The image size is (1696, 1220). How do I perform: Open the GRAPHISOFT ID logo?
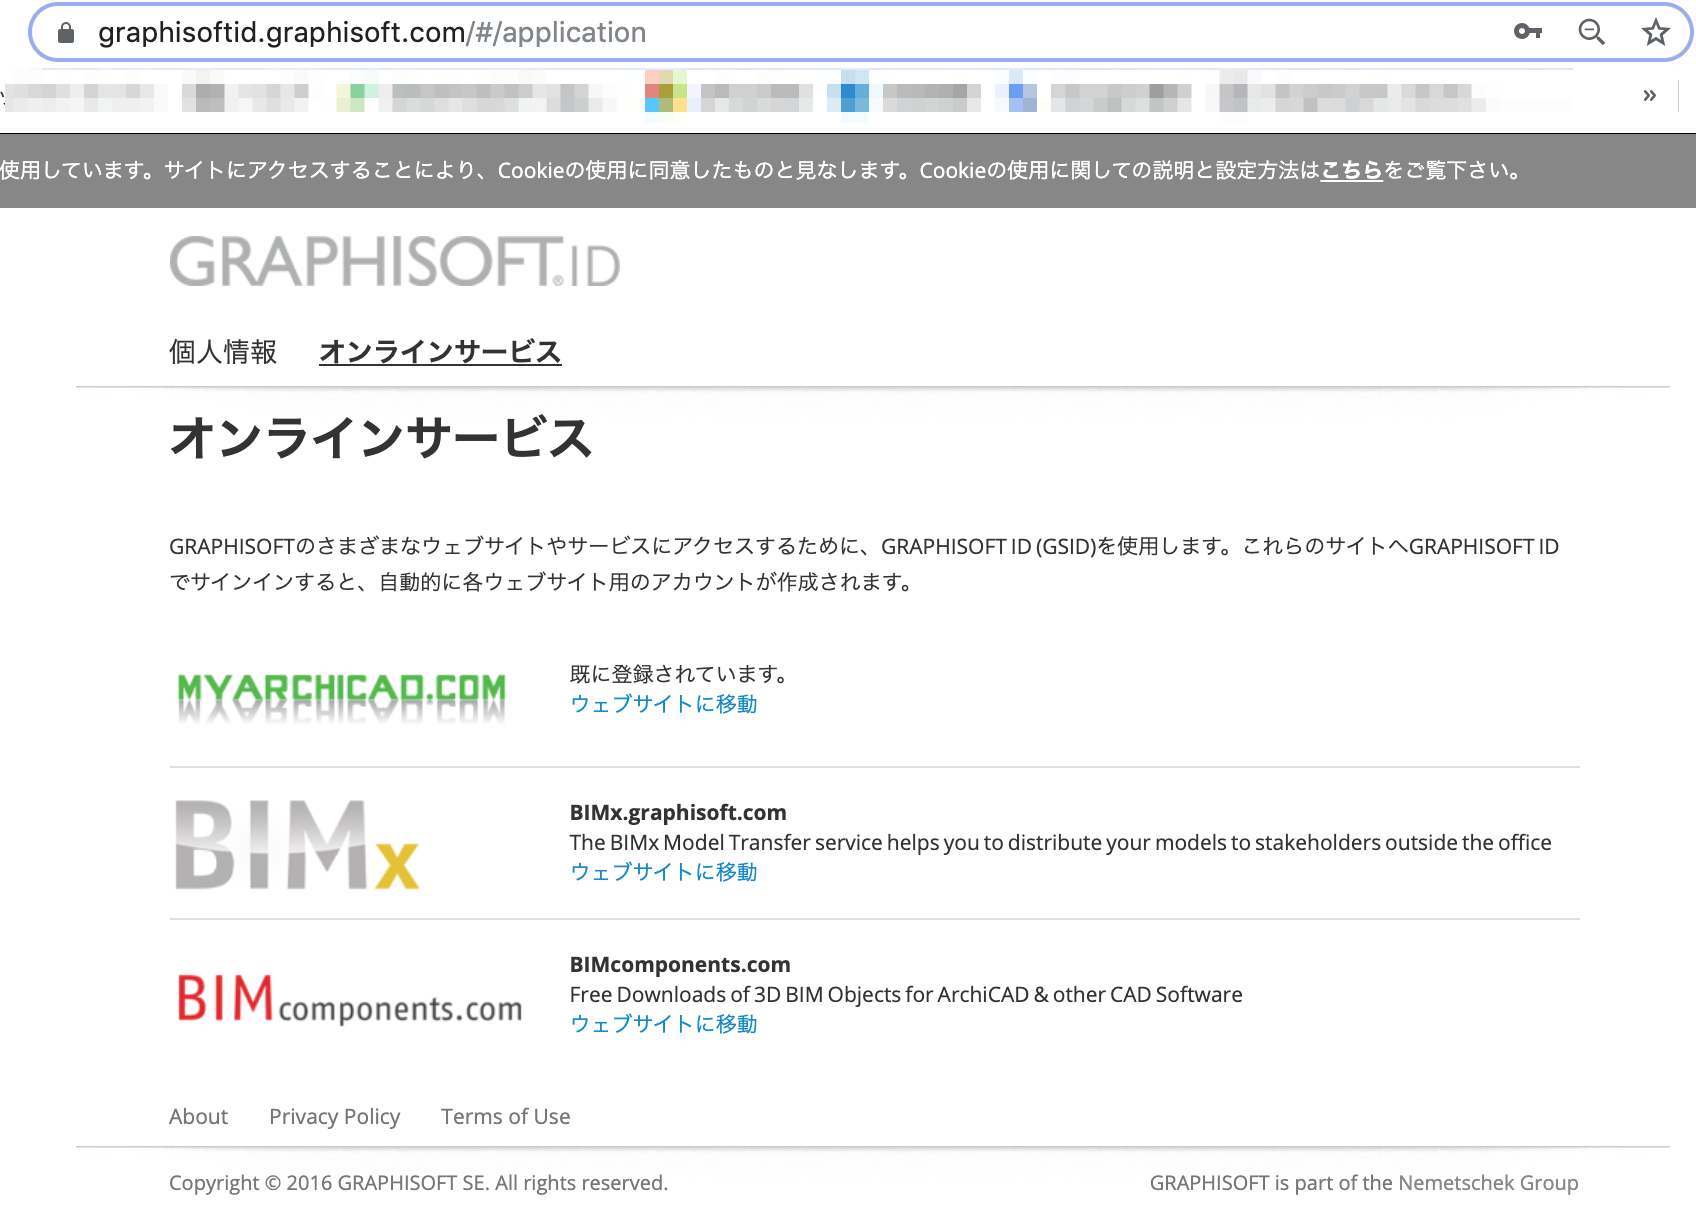click(x=395, y=261)
